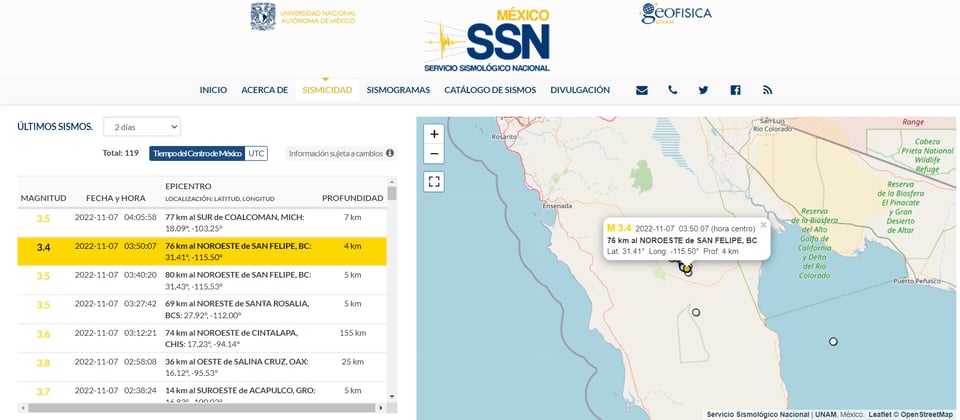Click the PROFUNDIDAD column header
Viewport: 960px width, 420px height.
click(353, 198)
